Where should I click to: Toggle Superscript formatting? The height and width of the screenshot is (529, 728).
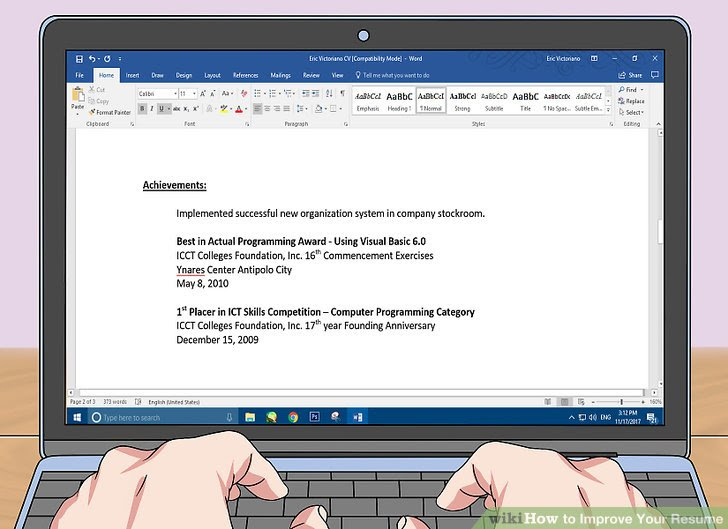pyautogui.click(x=195, y=109)
